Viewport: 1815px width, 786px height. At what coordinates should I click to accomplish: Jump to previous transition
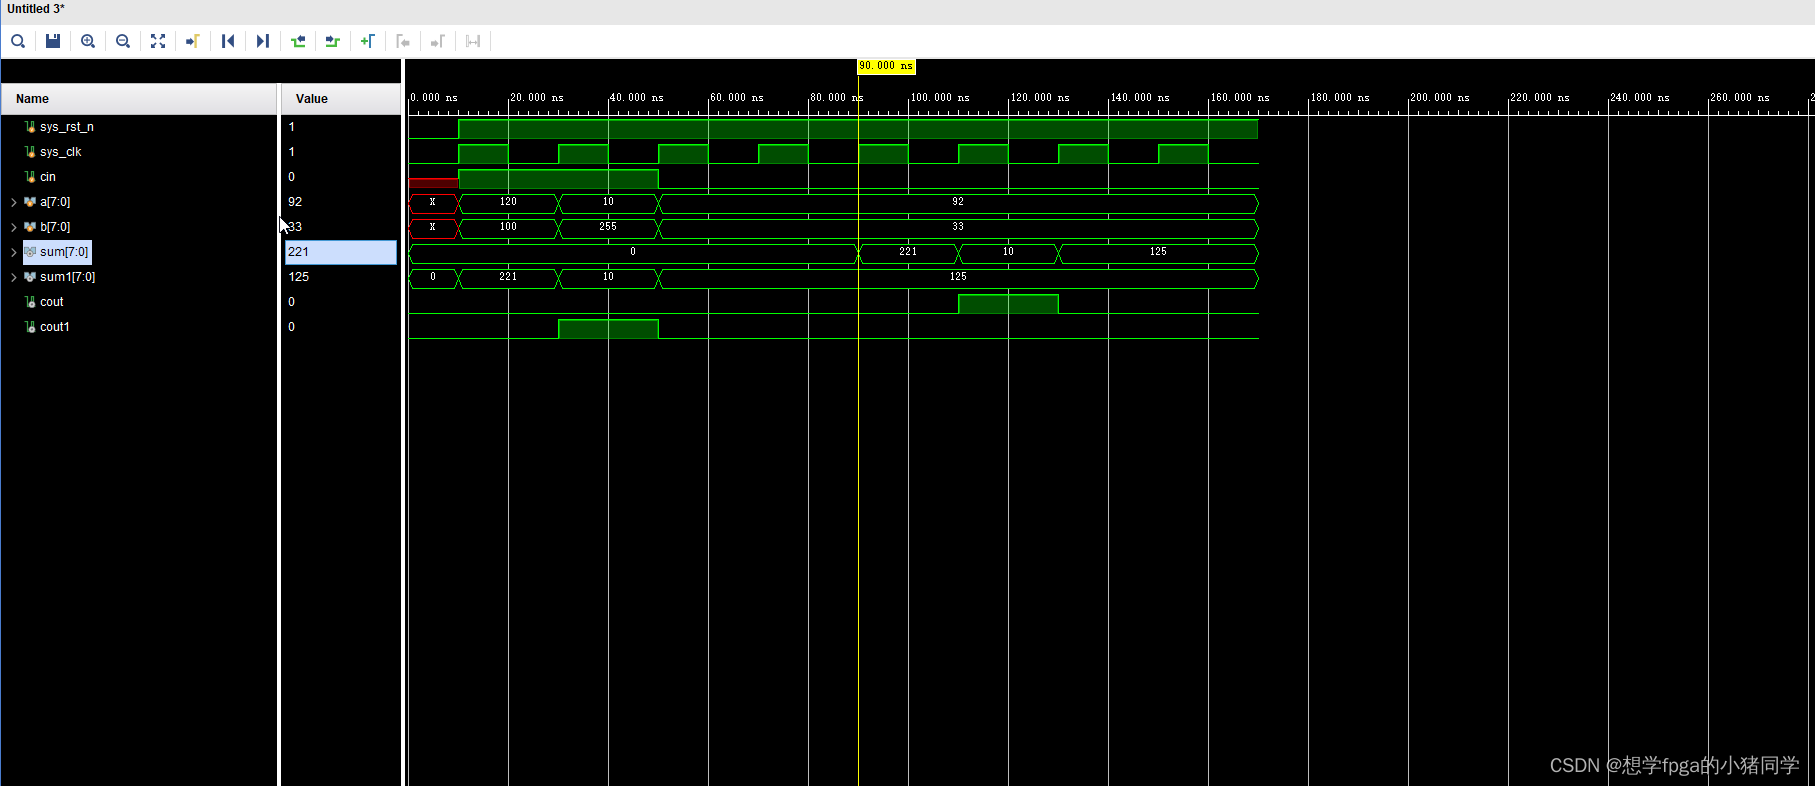(298, 41)
